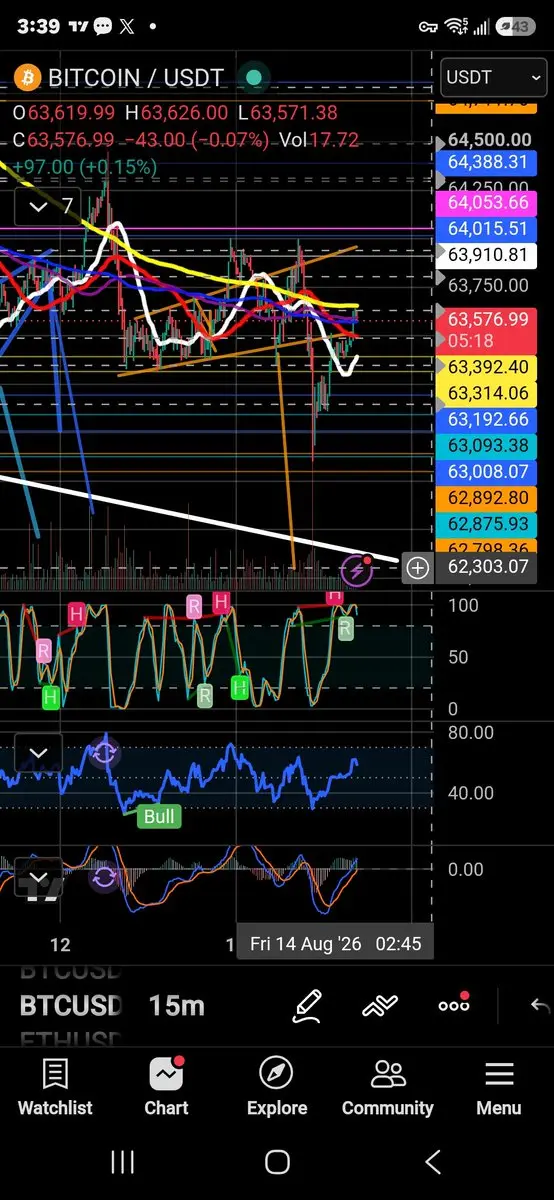This screenshot has width=554, height=1200.
Task: Toggle the green market status dot
Action: point(254,77)
